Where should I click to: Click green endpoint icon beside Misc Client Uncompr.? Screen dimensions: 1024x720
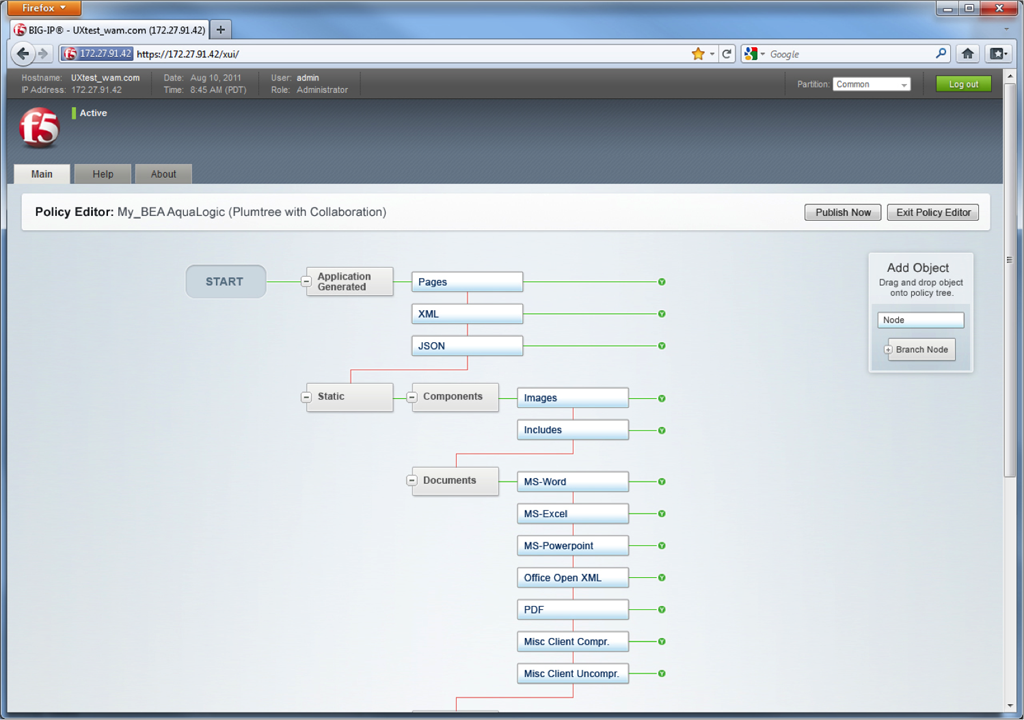(x=662, y=674)
